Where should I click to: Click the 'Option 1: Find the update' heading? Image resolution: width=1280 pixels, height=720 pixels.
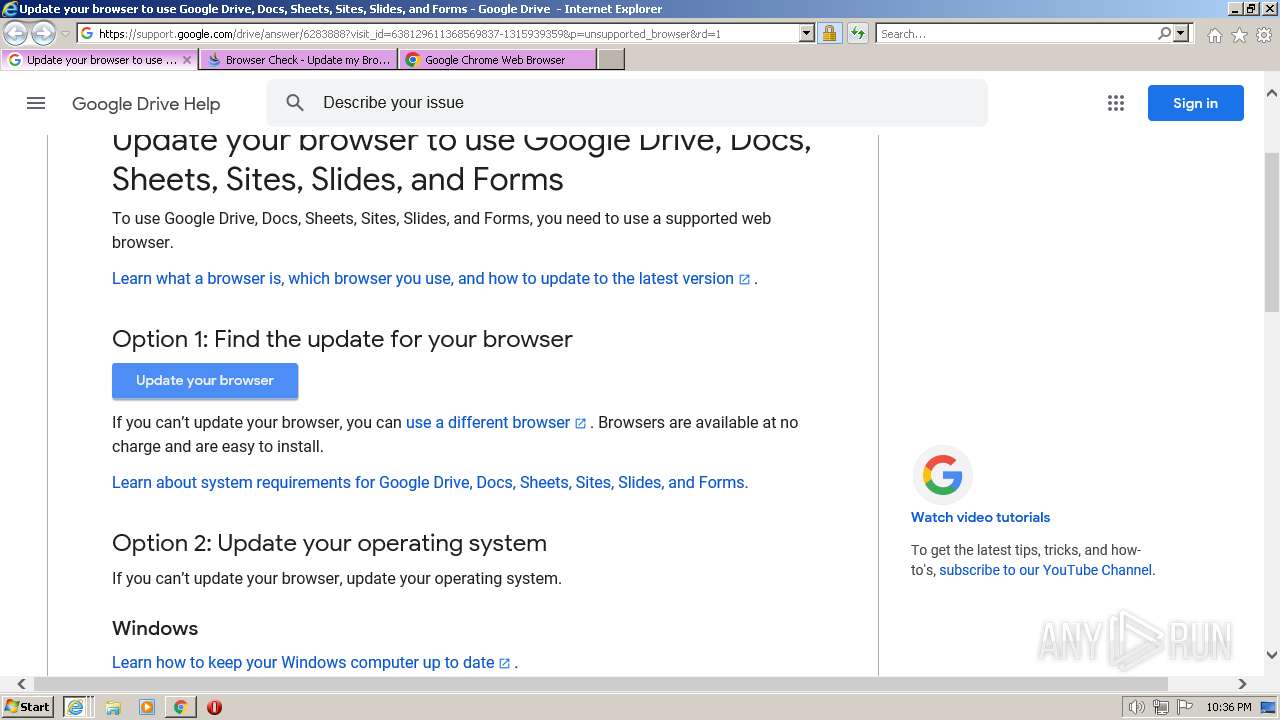pos(342,339)
